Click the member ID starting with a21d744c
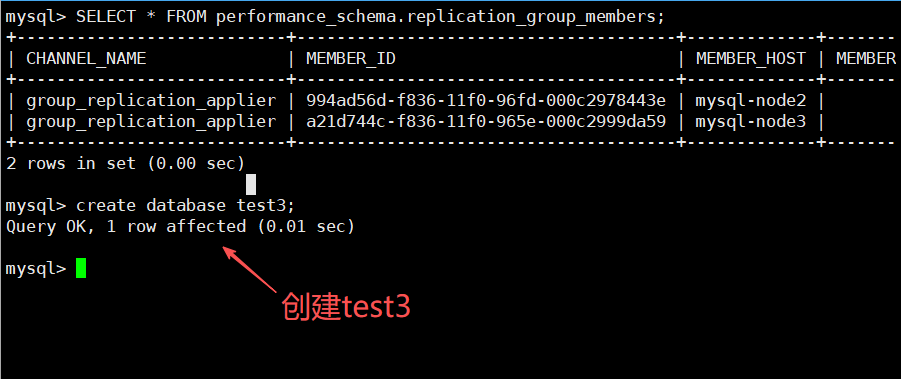 (486, 122)
